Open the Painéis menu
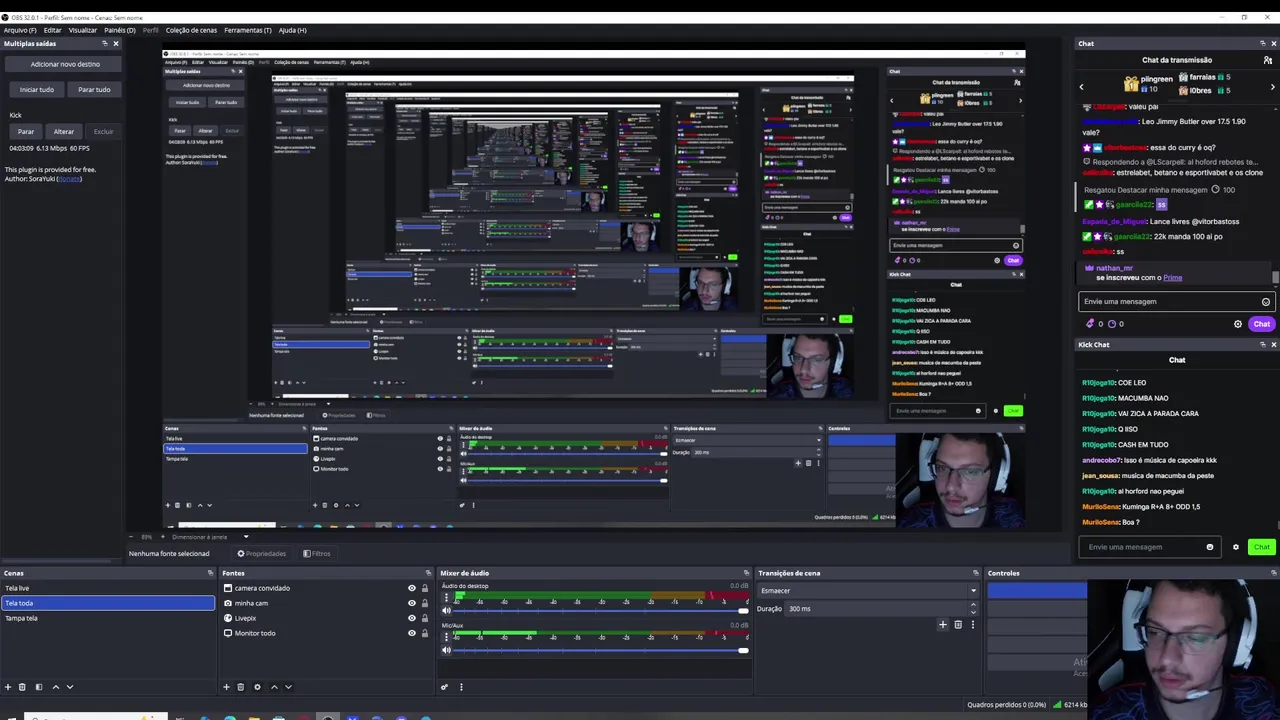Viewport: 1280px width, 720px height. 120,30
